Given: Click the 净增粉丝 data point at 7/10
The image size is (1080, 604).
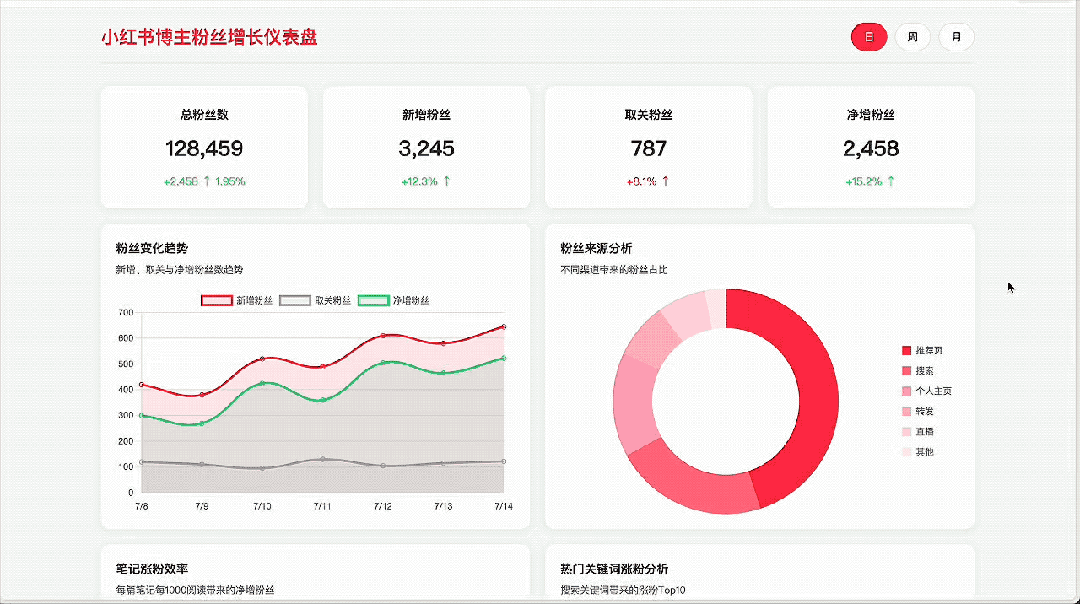Looking at the screenshot, I should click(262, 383).
